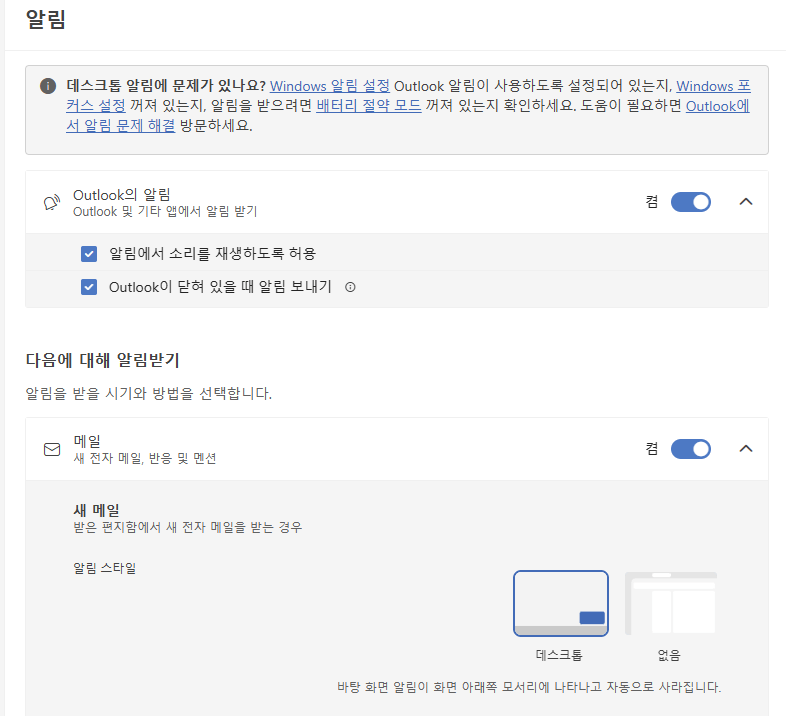
Task: Uncheck 알림에서 소리를 재생하도록 허용
Action: (x=89, y=254)
